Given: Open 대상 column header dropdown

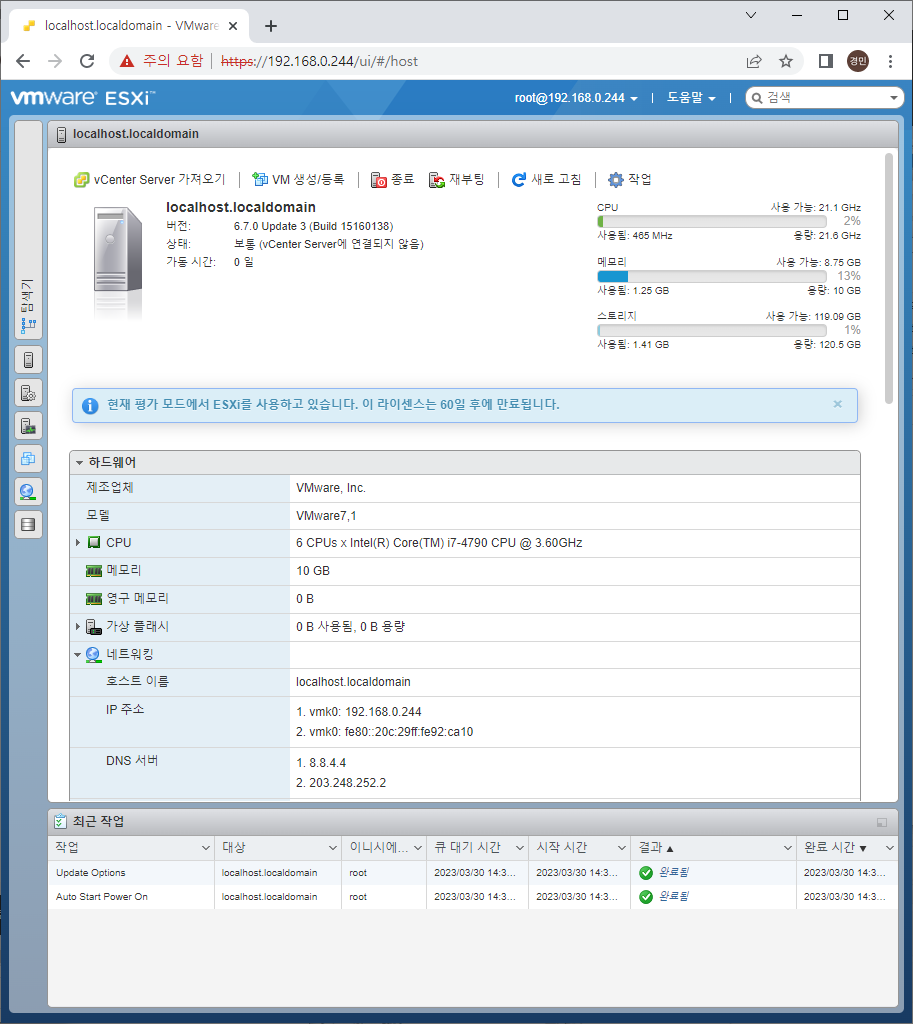Looking at the screenshot, I should [332, 848].
